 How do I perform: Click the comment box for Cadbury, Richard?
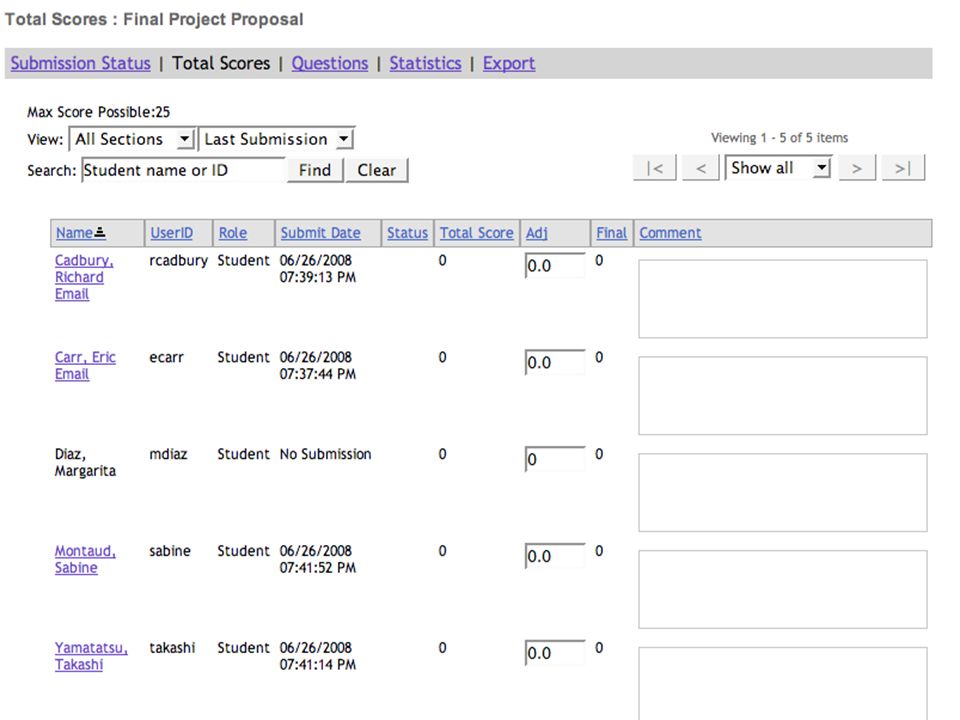[782, 299]
